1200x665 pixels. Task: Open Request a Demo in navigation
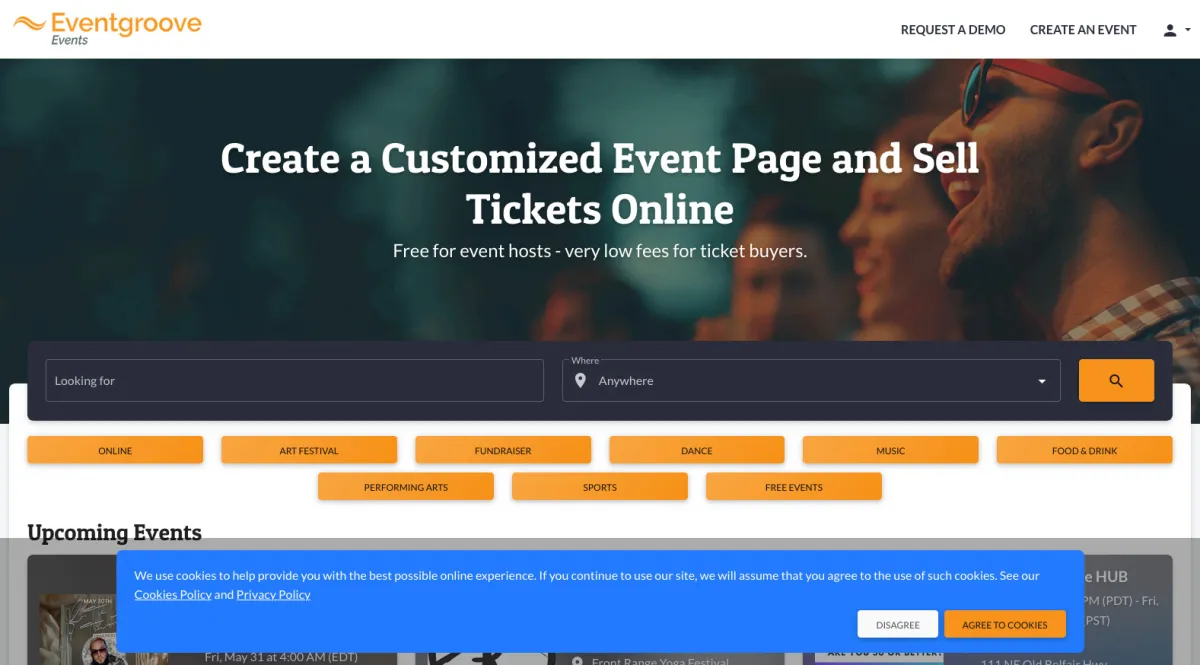tap(953, 30)
